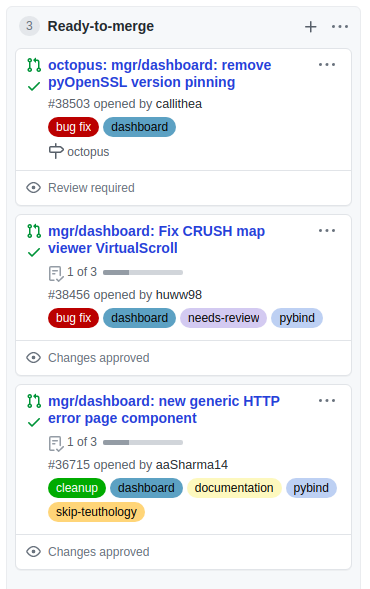Click the 1 of 3 progress bar on HTTP error card
The width and height of the screenshot is (370, 589).
pos(143,443)
